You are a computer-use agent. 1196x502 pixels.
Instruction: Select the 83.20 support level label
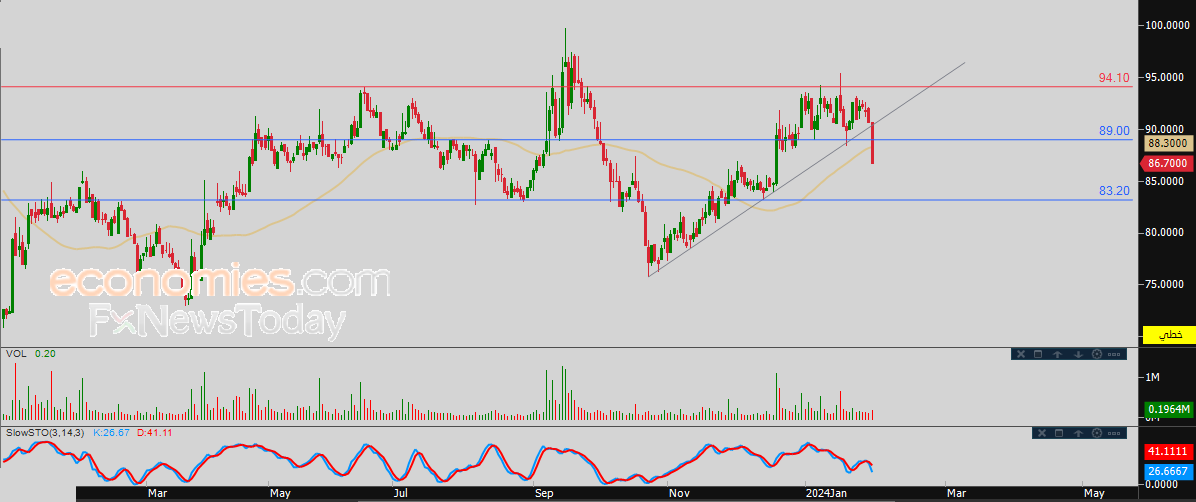pos(1114,191)
